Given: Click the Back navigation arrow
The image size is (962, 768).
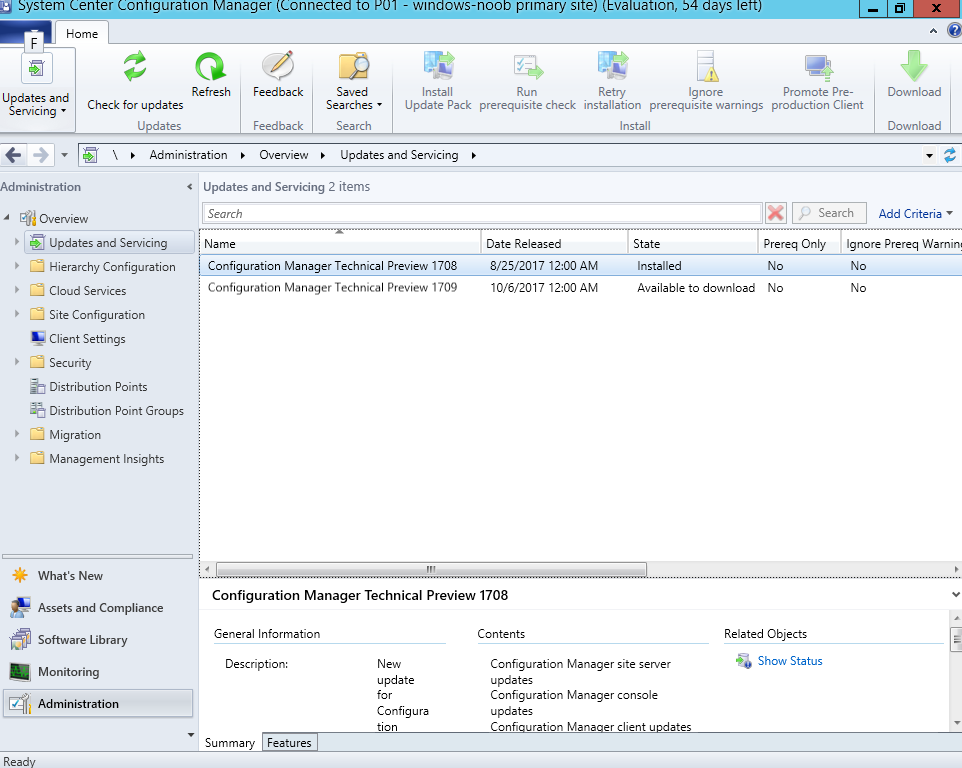Looking at the screenshot, I should 13,155.
